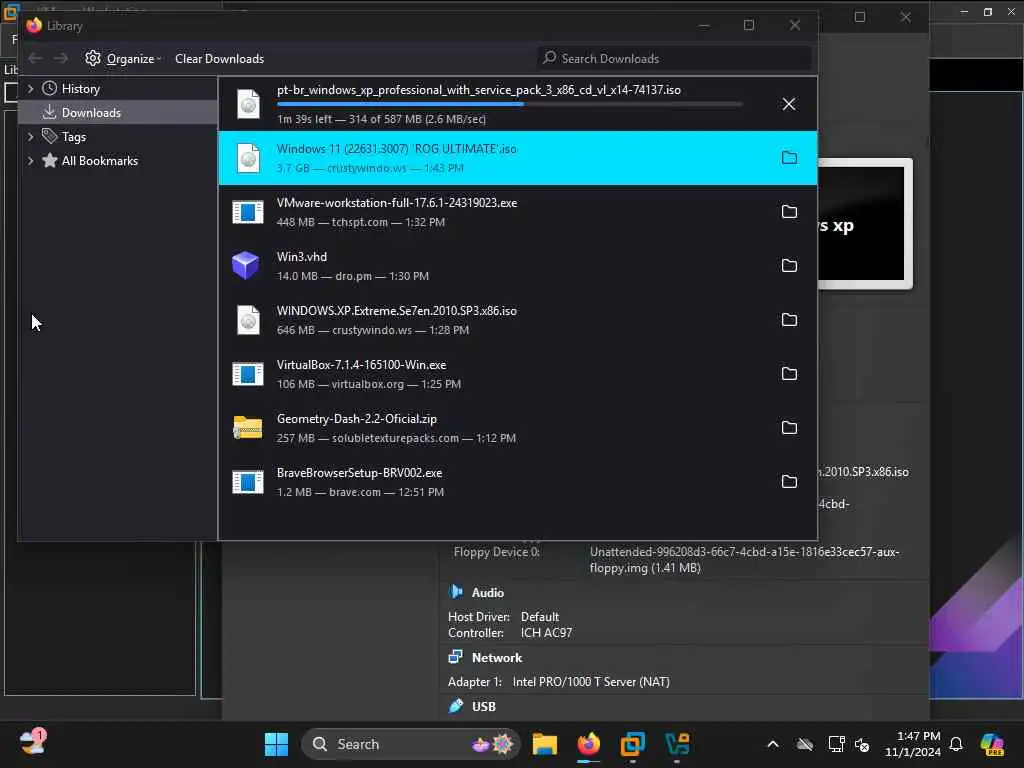
Task: Select the Geometry-Dash-2.2-Oficial.zip entry
Action: tap(517, 428)
